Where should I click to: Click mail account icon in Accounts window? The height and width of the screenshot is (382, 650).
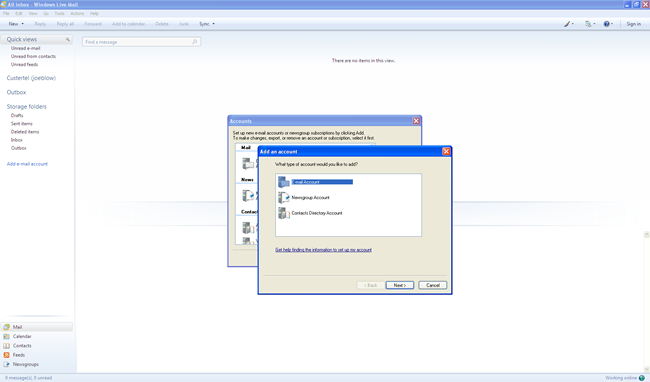(248, 163)
